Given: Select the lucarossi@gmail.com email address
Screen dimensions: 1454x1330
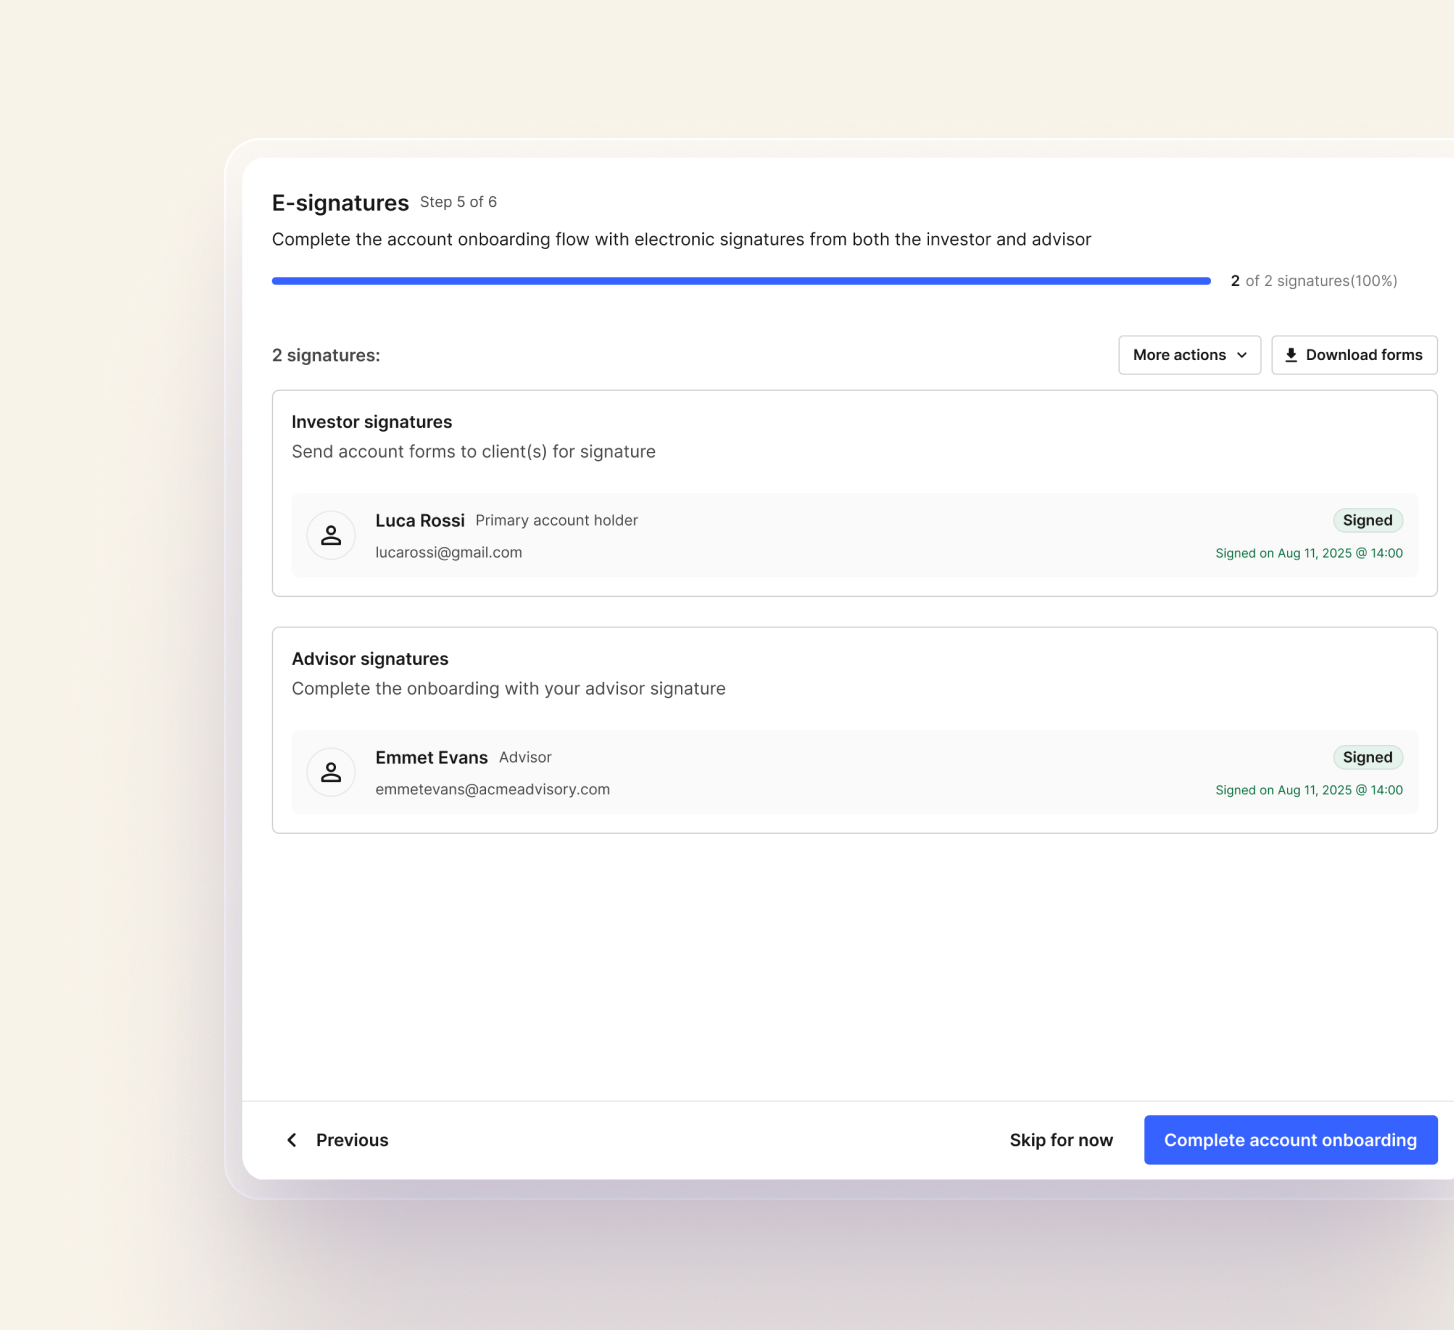Looking at the screenshot, I should [448, 552].
